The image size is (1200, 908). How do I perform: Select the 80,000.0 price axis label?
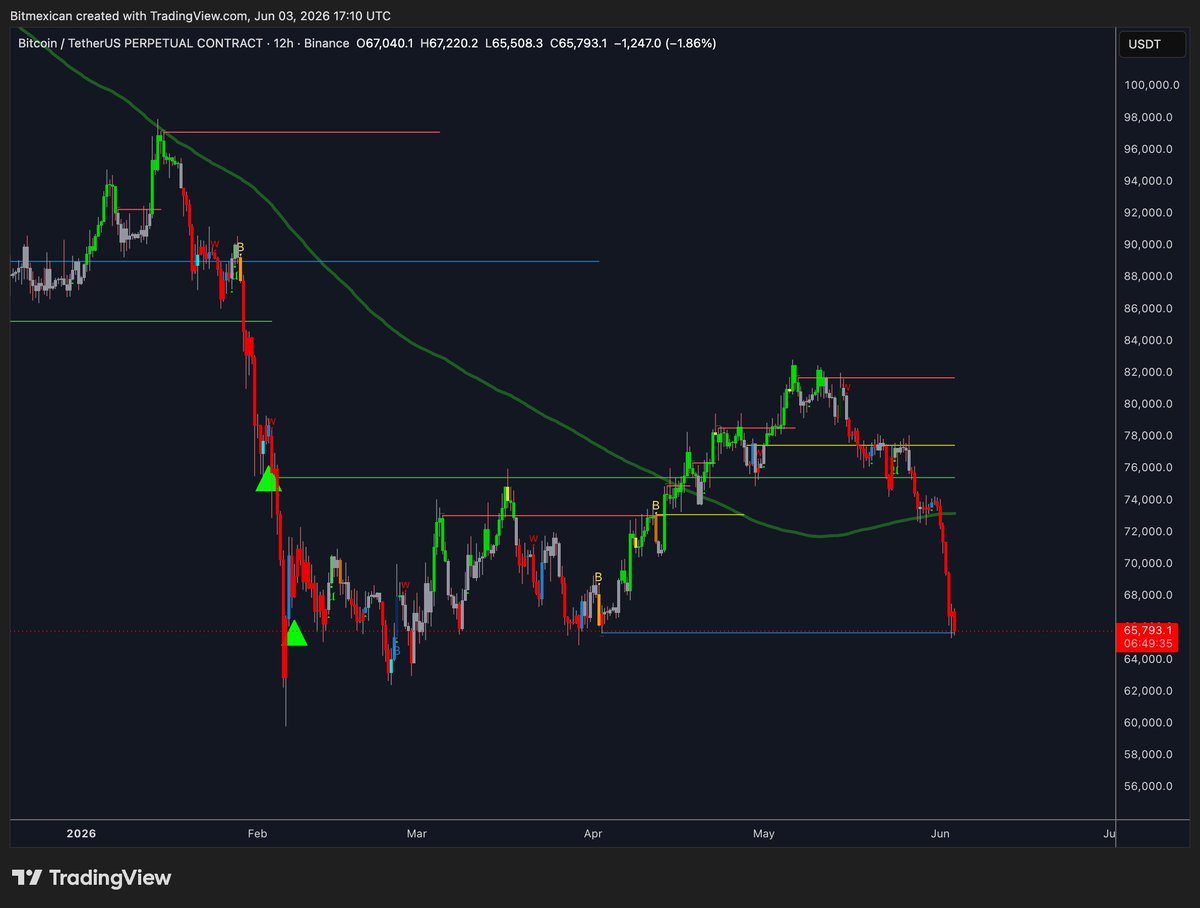(1150, 404)
